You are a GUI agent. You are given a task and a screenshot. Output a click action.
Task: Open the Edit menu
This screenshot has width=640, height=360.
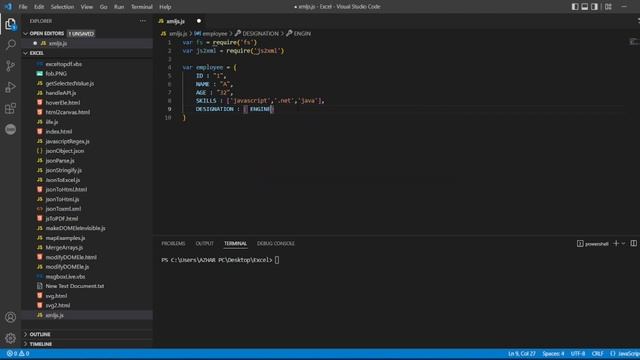coord(39,7)
